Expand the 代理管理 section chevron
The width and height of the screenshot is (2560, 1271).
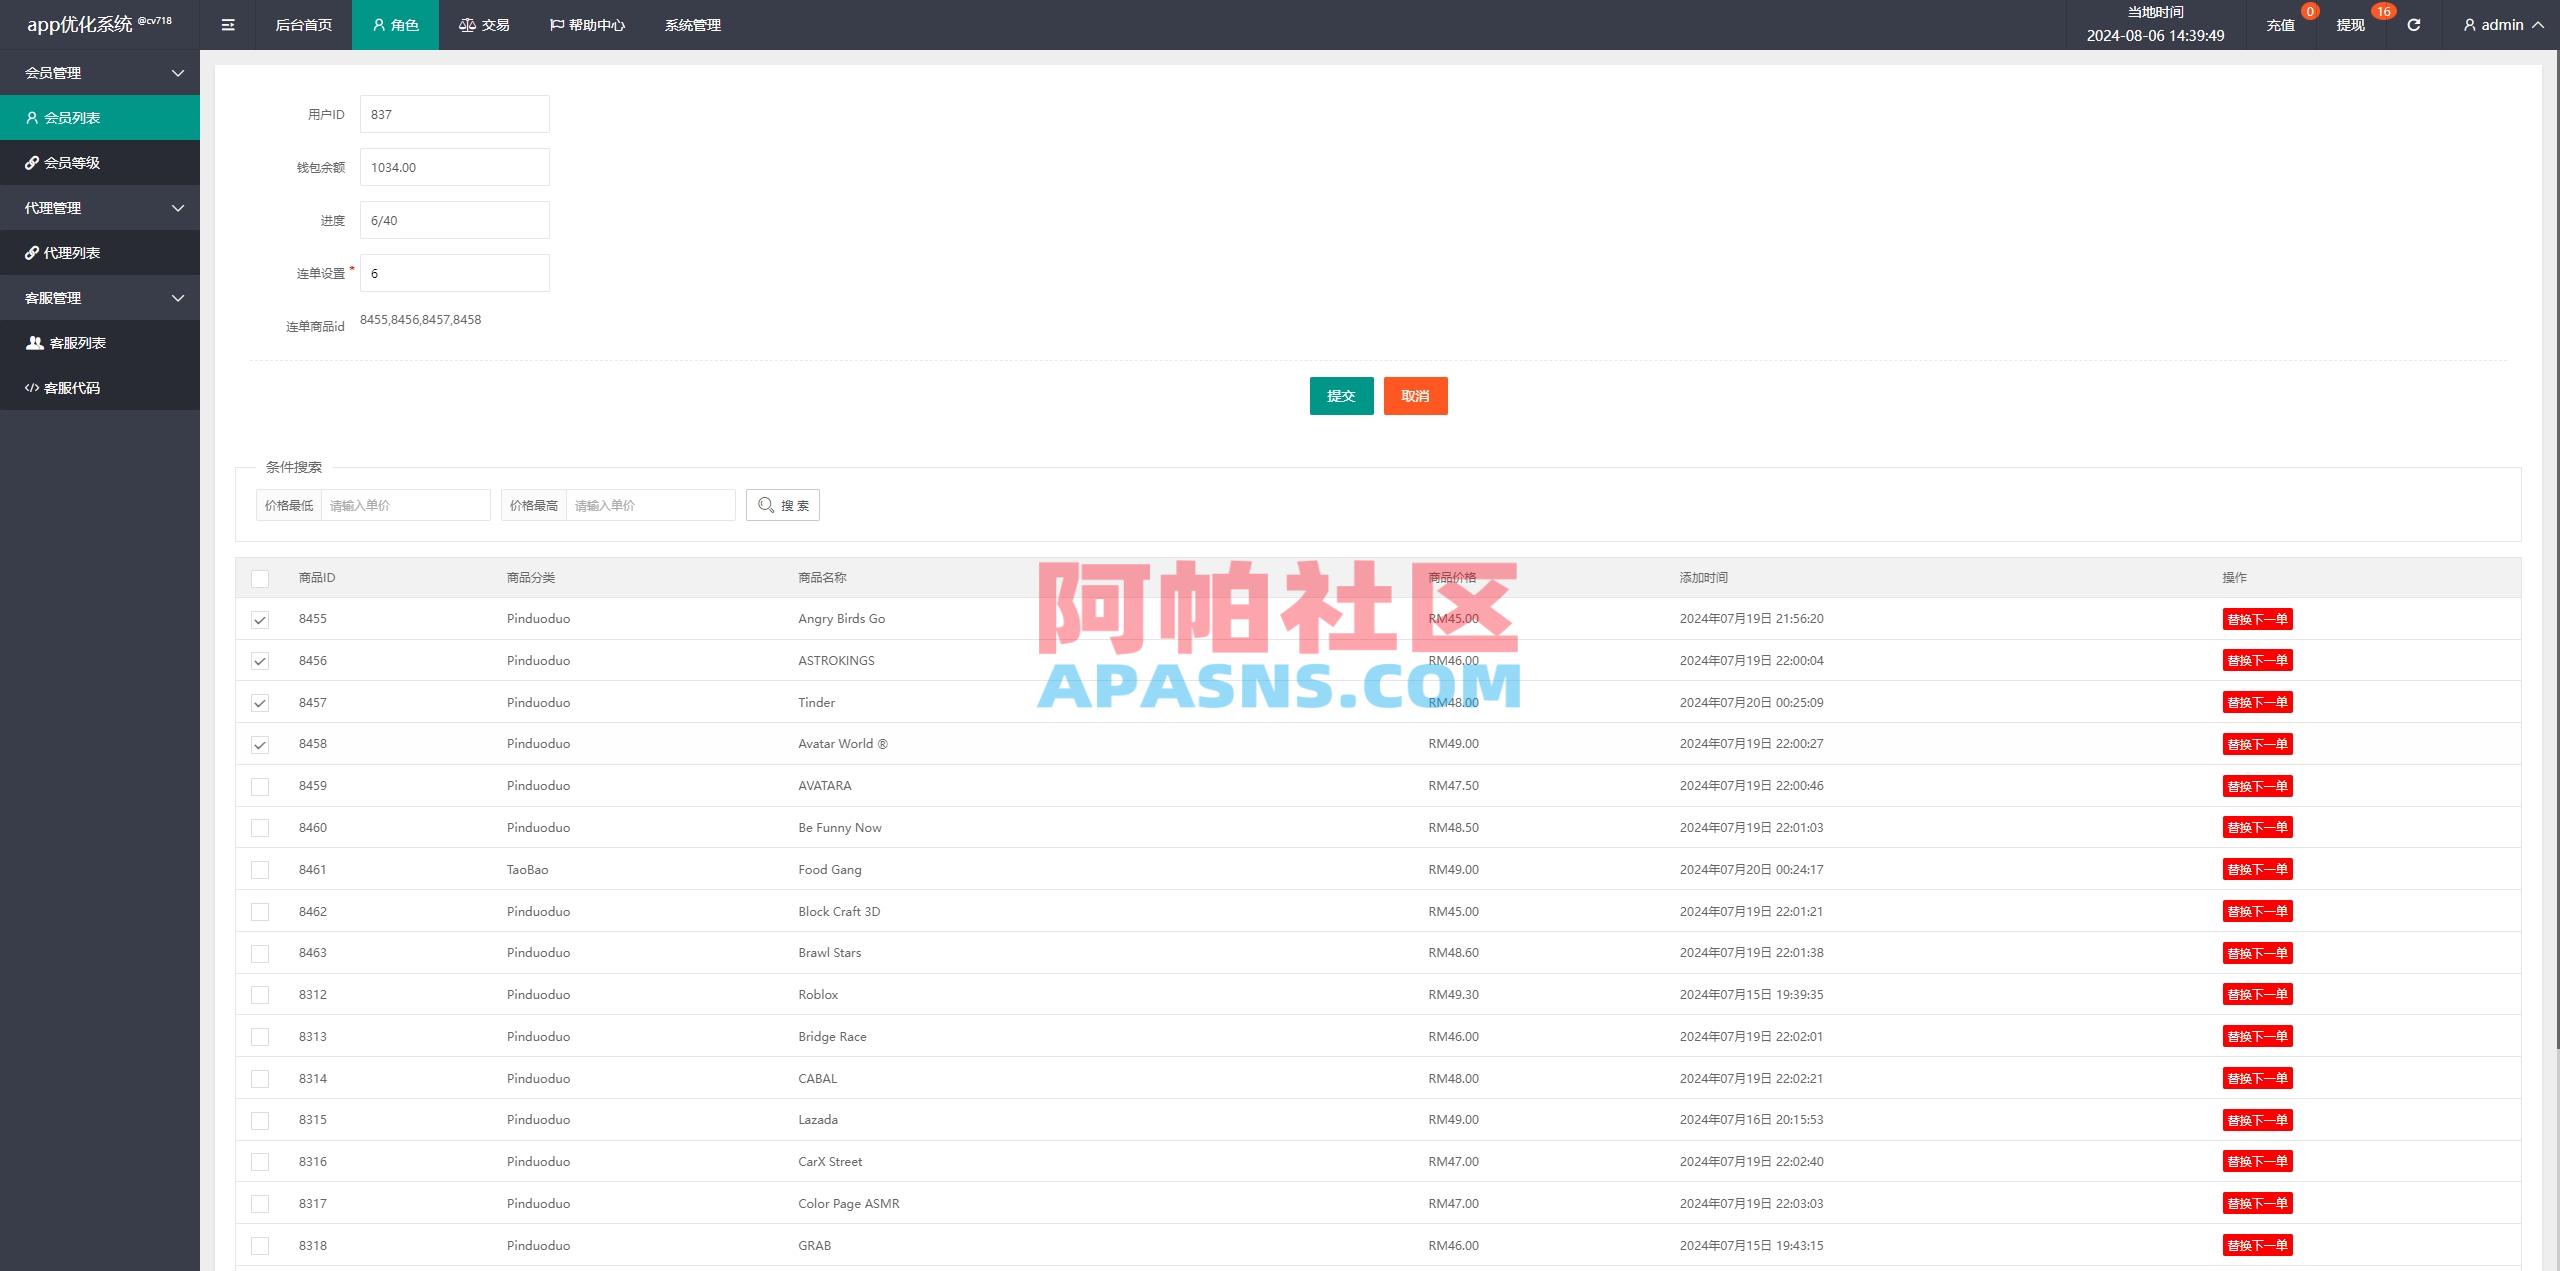pyautogui.click(x=178, y=207)
